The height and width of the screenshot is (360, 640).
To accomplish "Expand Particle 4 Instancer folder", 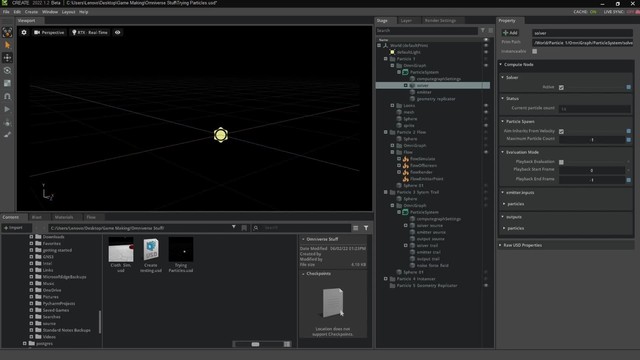I will coord(386,279).
